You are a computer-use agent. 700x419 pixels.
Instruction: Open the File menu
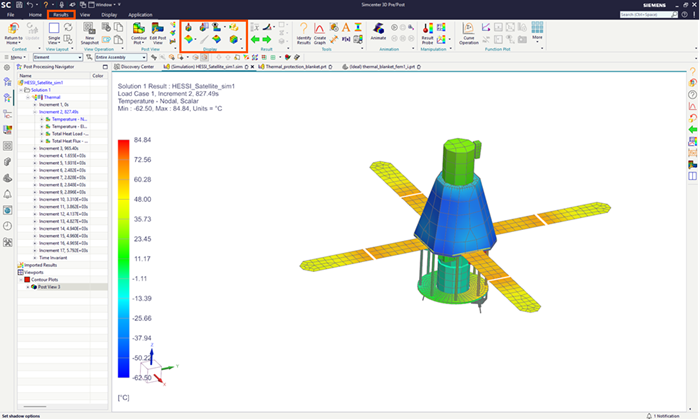pyautogui.click(x=10, y=15)
